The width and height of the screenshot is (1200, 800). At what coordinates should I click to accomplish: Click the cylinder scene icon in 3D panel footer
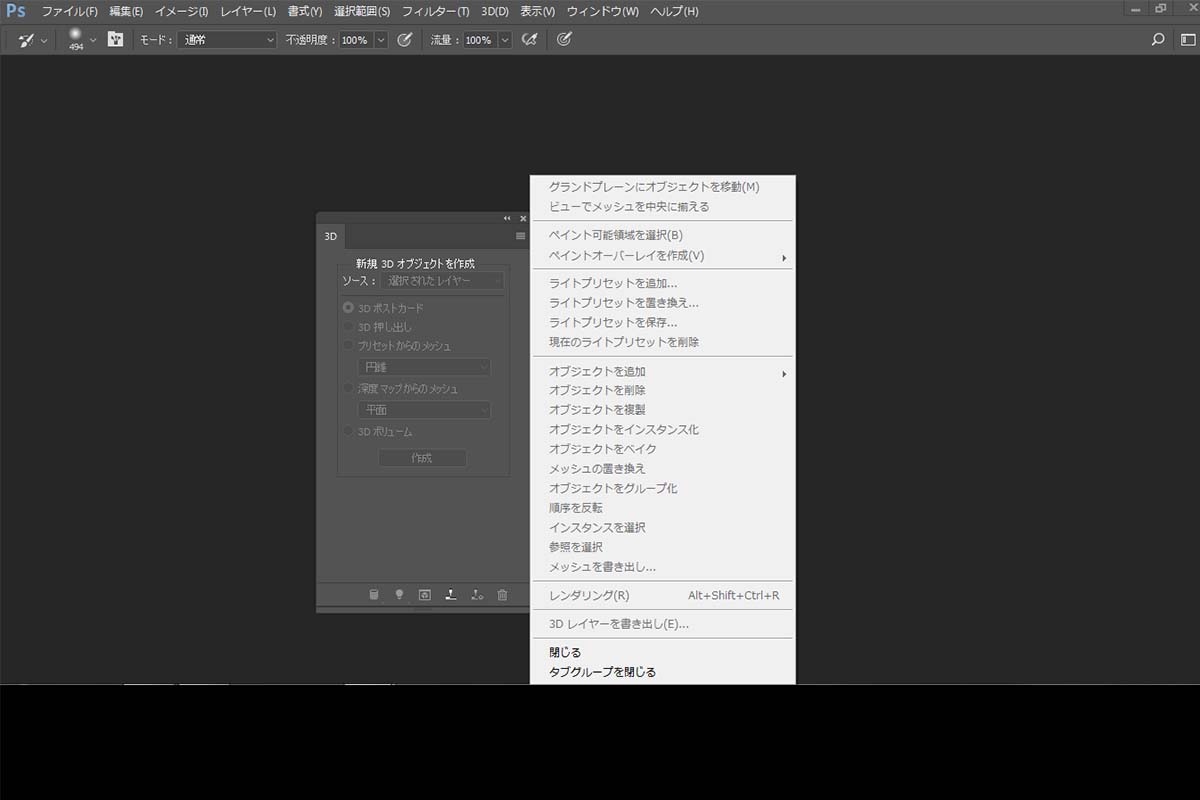click(374, 594)
